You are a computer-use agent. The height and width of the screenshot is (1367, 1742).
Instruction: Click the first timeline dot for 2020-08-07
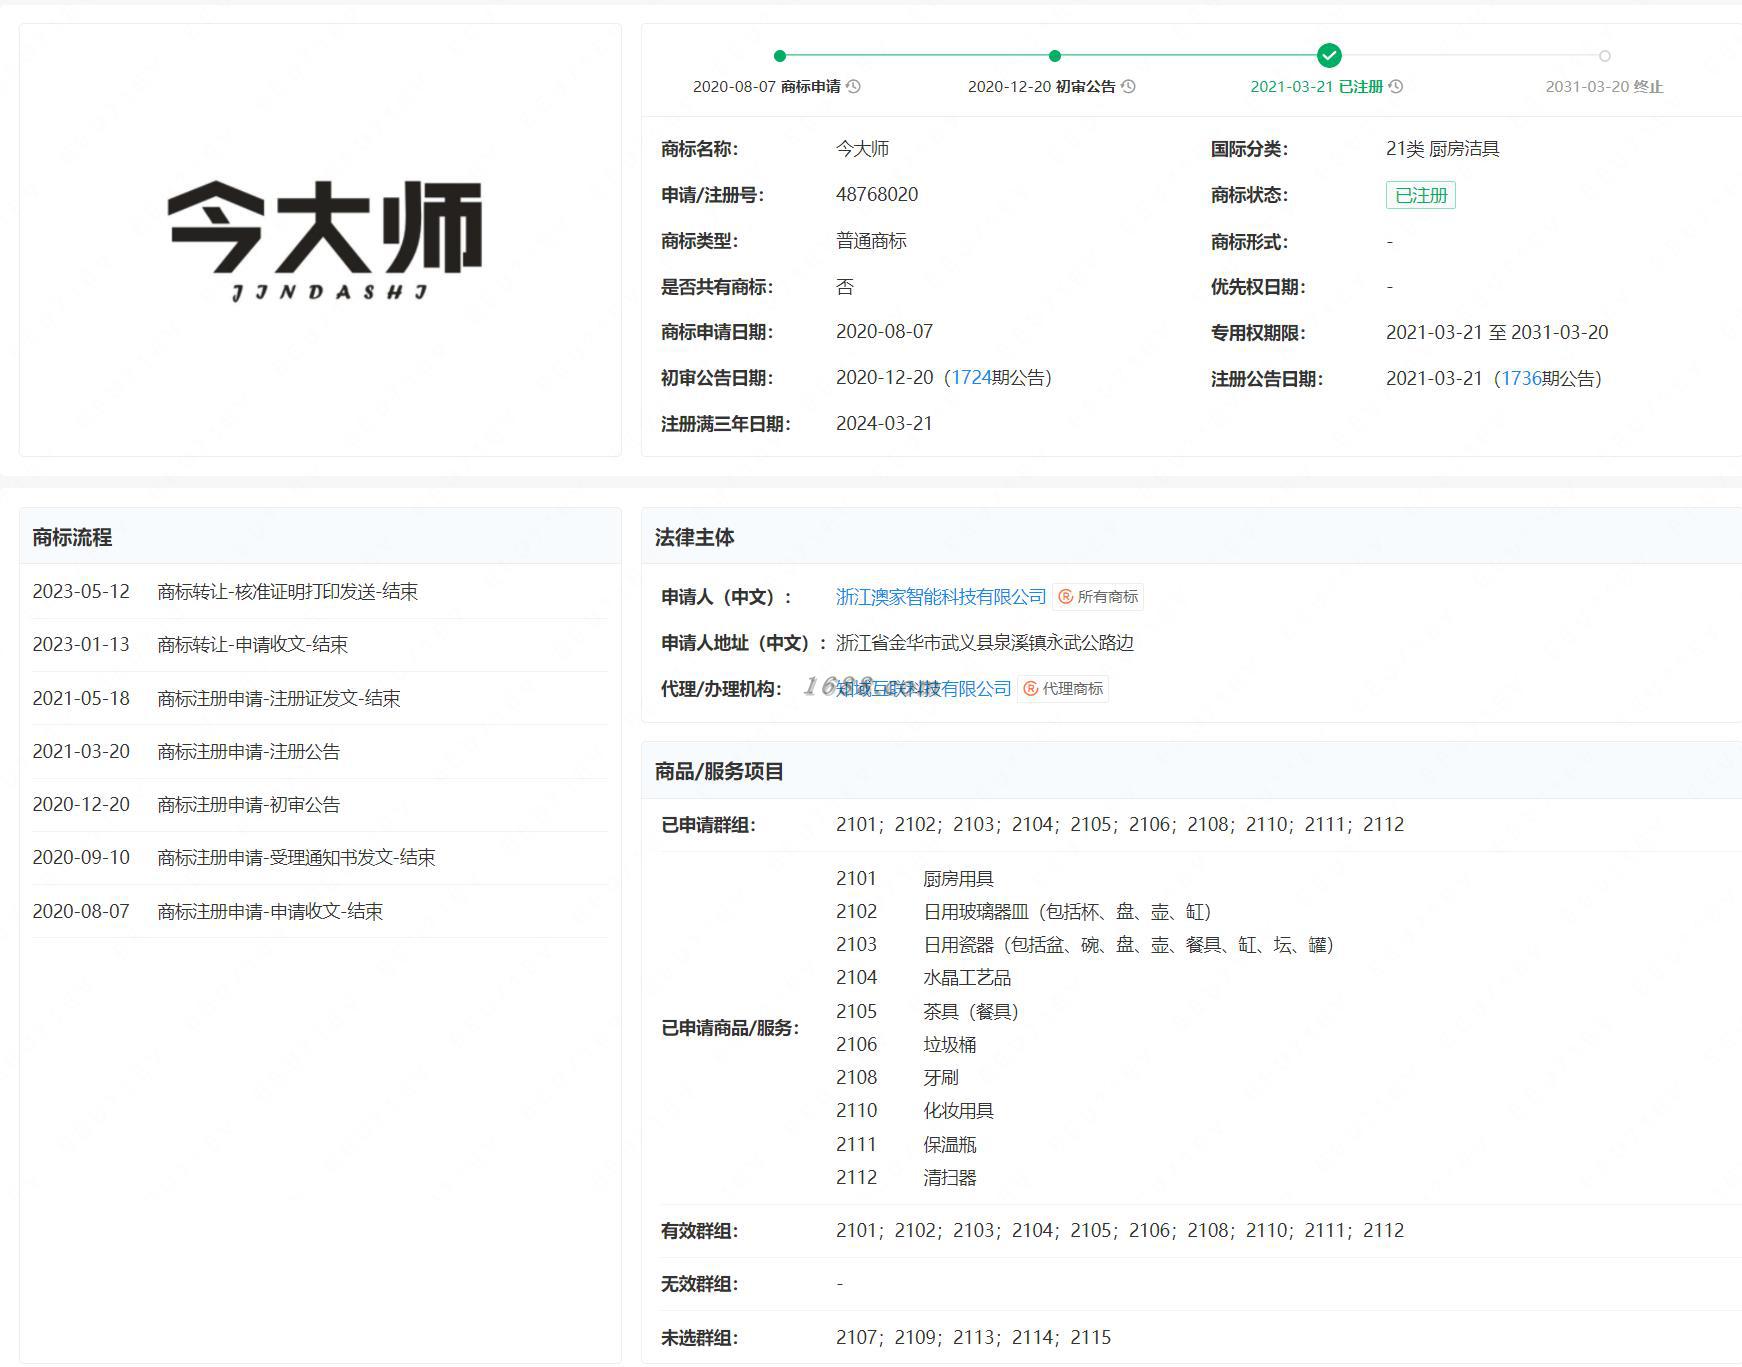[x=780, y=56]
